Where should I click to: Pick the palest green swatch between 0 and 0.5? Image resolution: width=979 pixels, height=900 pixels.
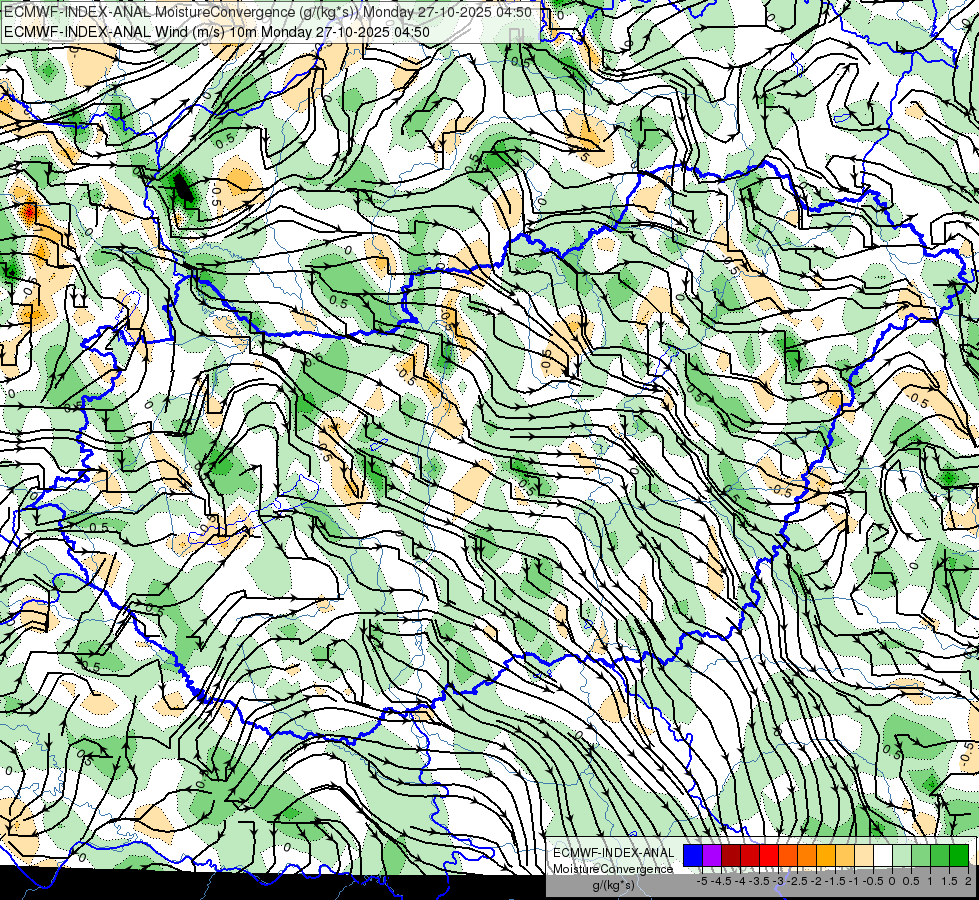point(902,855)
